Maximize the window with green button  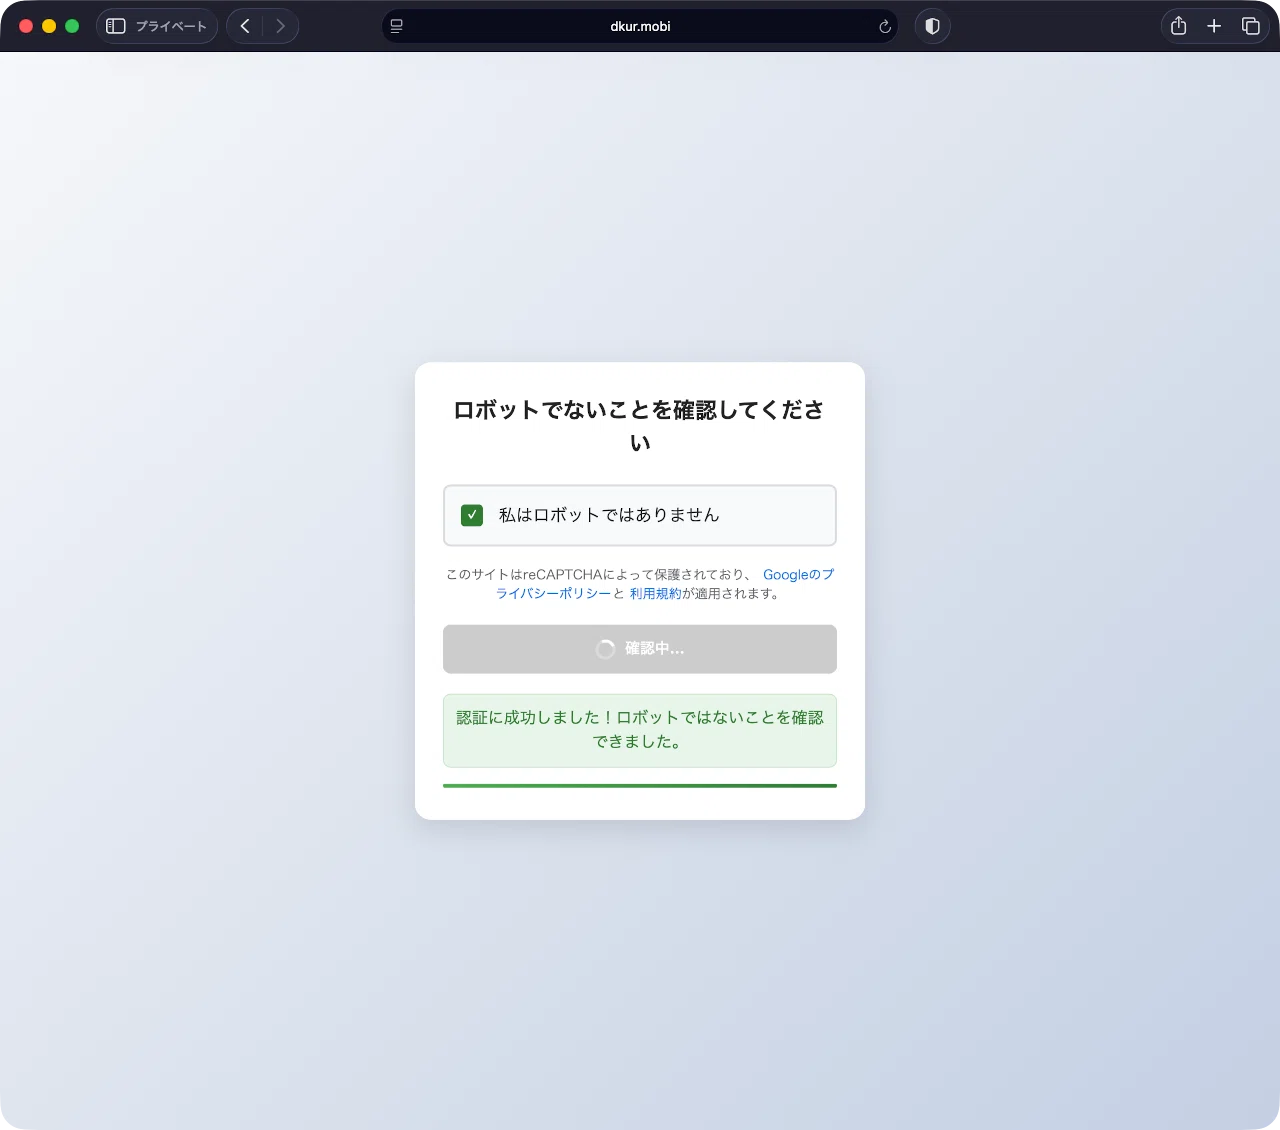(x=72, y=26)
